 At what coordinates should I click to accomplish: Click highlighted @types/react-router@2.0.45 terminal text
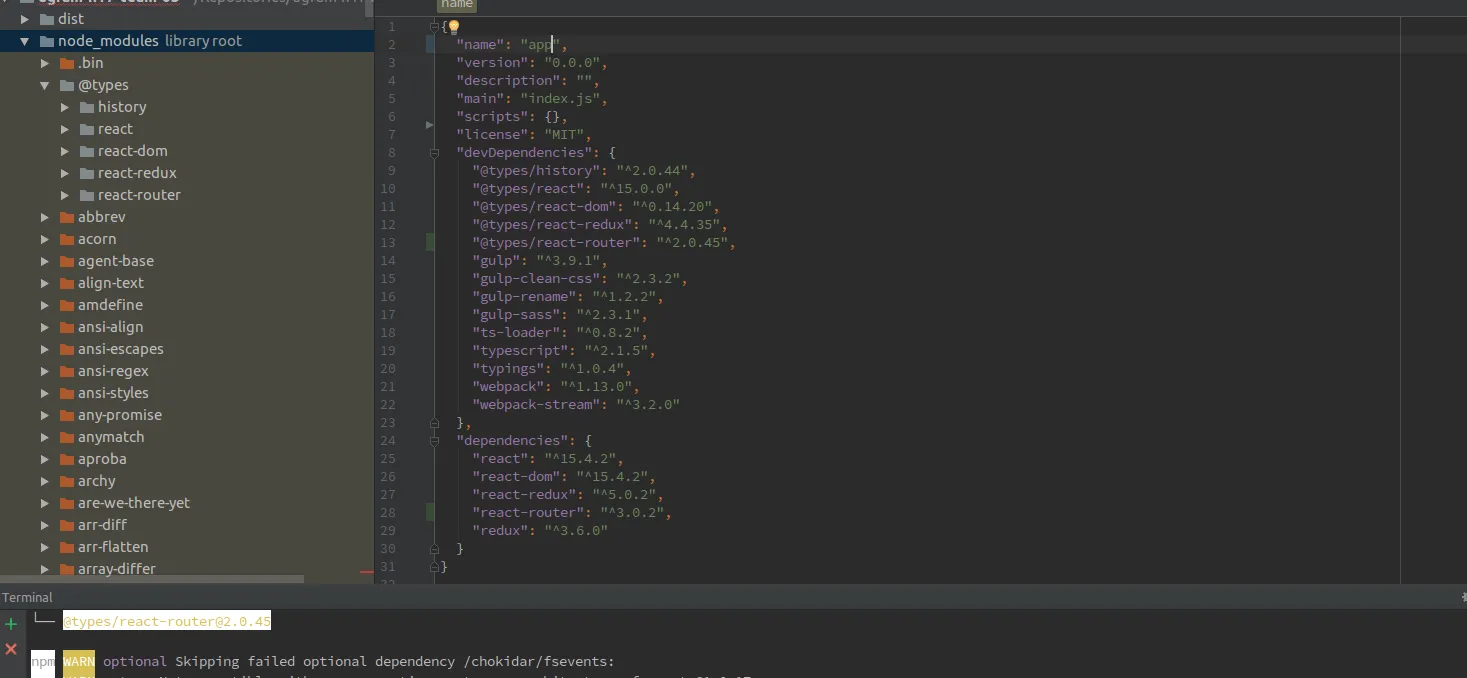[x=167, y=622]
